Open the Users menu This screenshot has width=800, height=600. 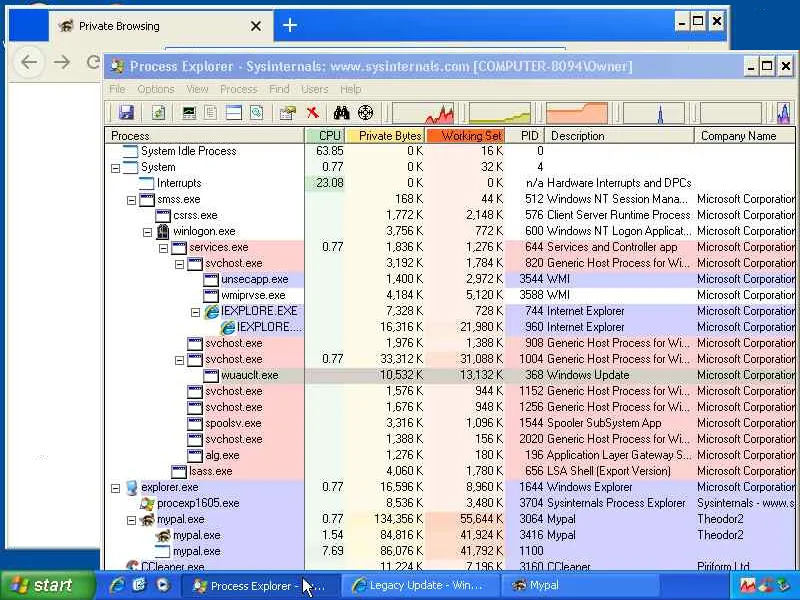pos(314,89)
